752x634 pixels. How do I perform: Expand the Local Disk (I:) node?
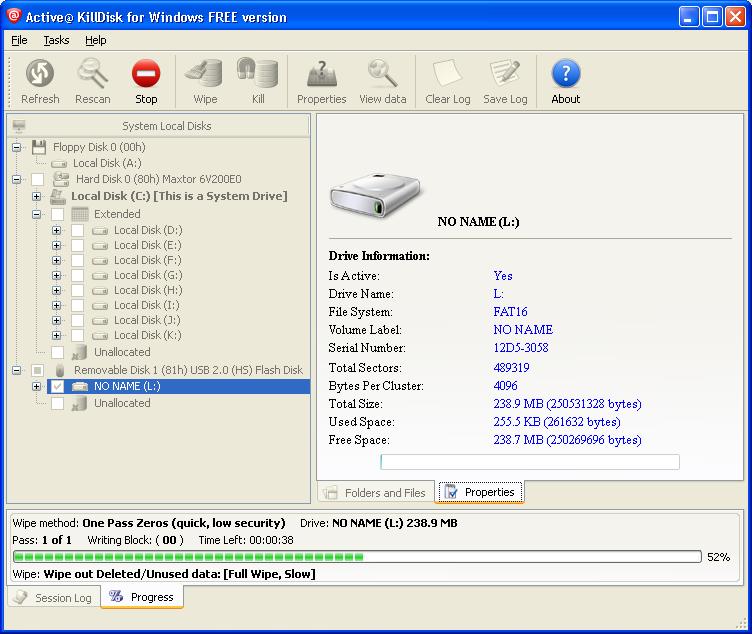coord(57,305)
